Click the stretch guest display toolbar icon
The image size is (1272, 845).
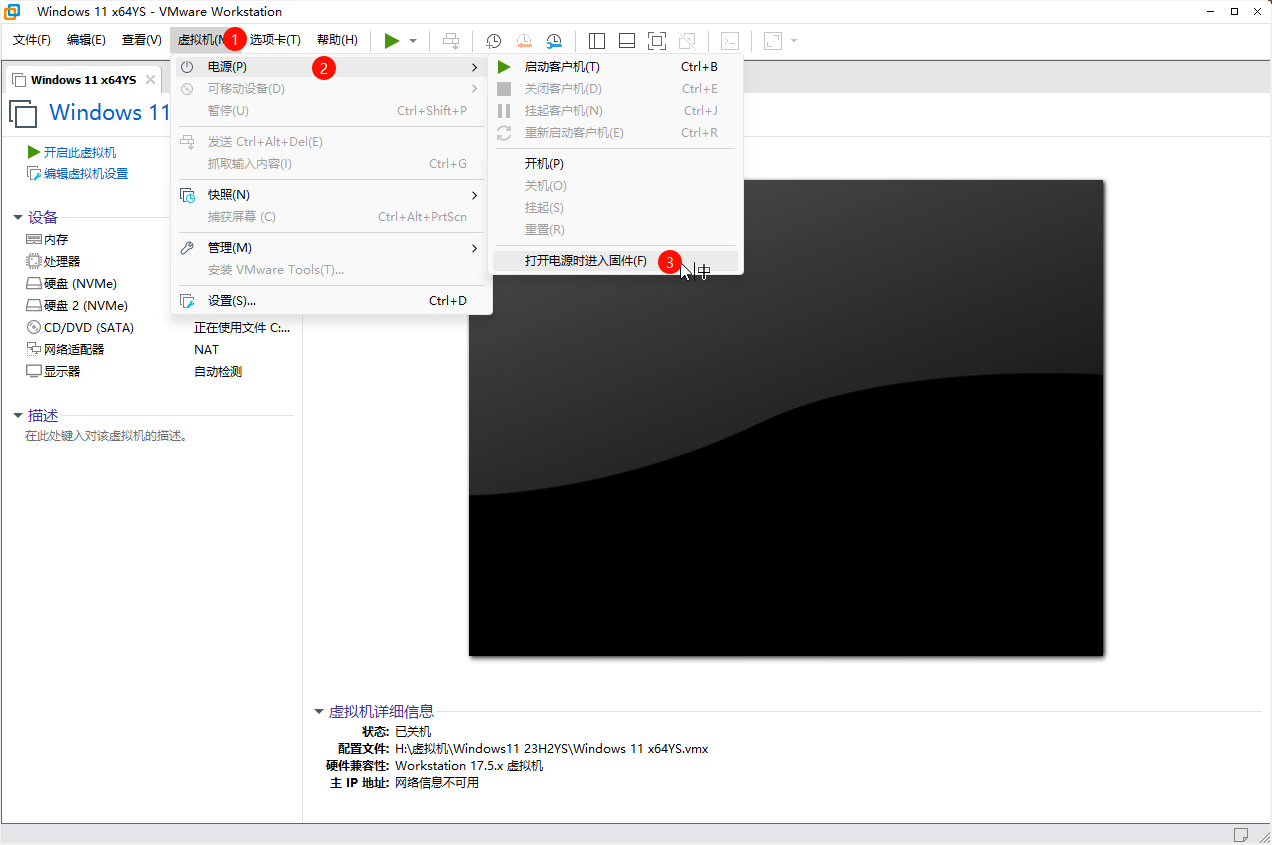(773, 40)
